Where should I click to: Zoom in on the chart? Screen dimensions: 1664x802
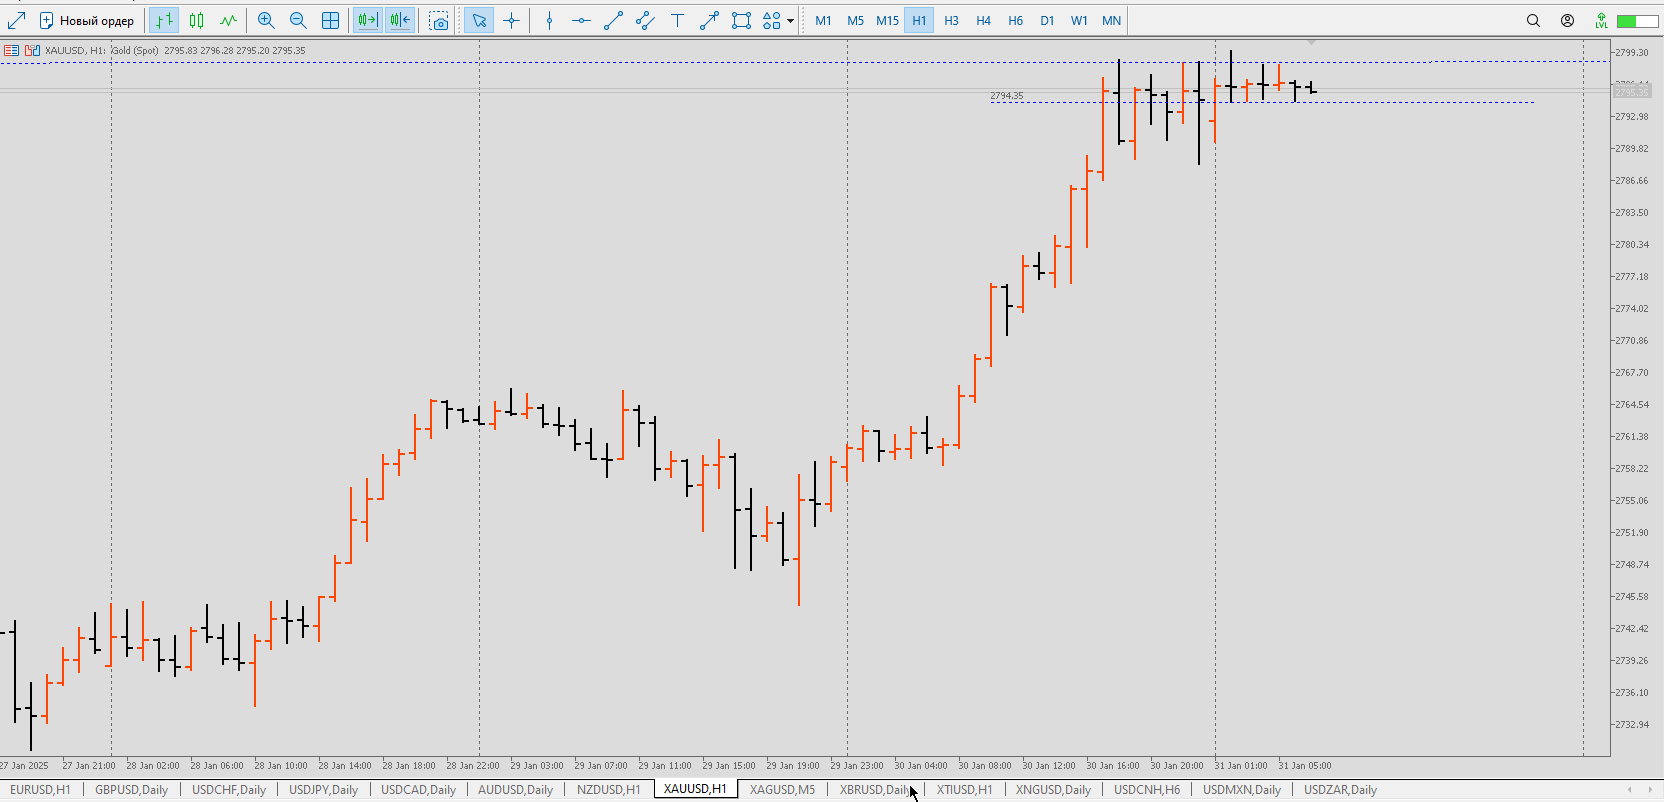266,20
